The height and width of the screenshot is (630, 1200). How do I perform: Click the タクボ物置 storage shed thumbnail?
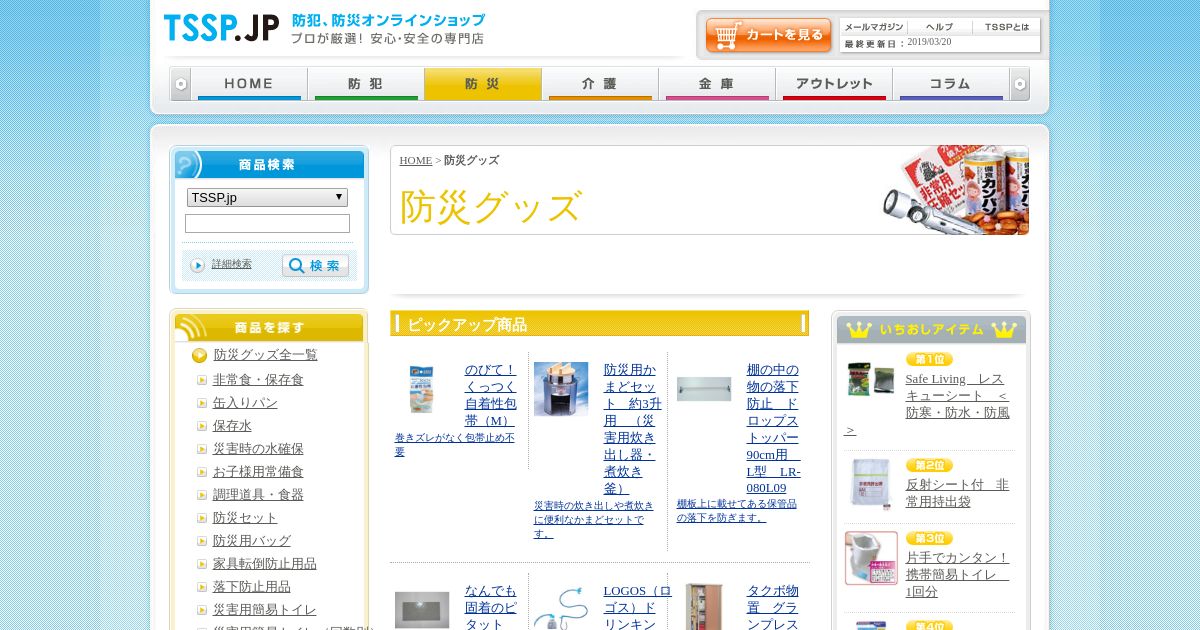pyautogui.click(x=704, y=607)
